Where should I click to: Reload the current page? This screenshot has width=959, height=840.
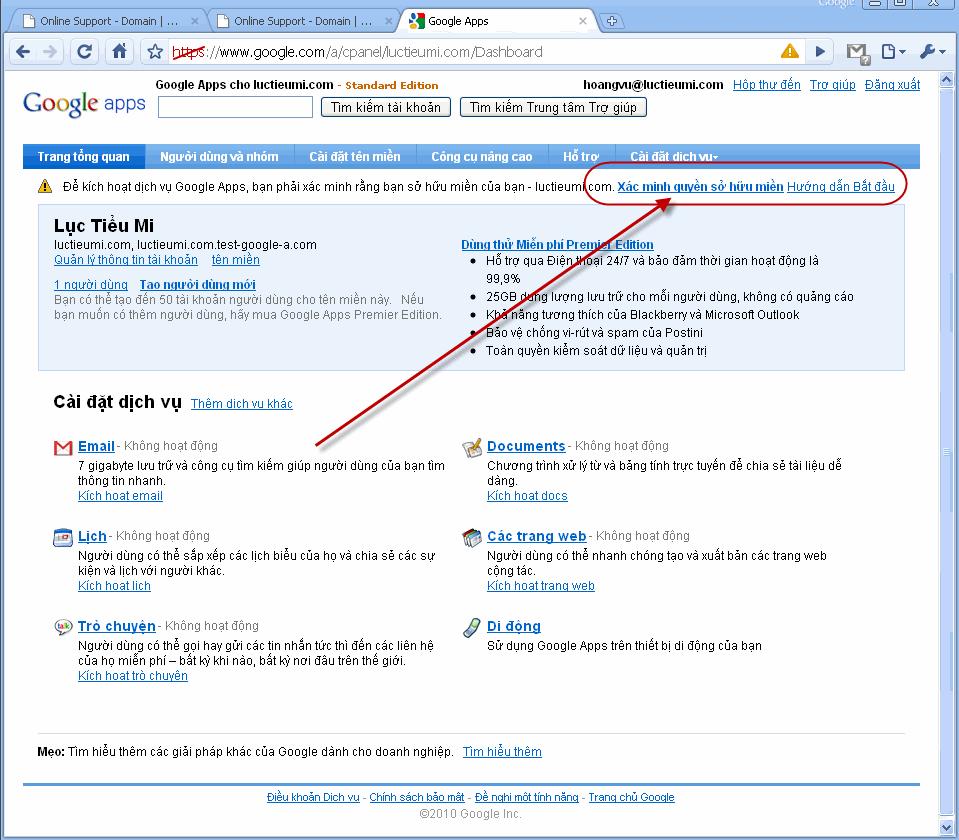pyautogui.click(x=85, y=52)
